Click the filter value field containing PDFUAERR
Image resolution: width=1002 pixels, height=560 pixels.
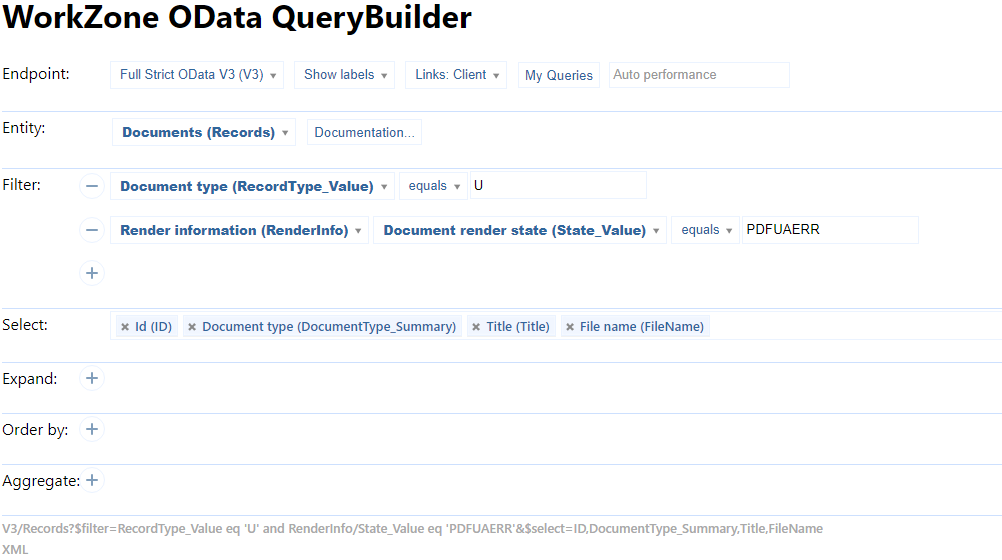point(830,229)
